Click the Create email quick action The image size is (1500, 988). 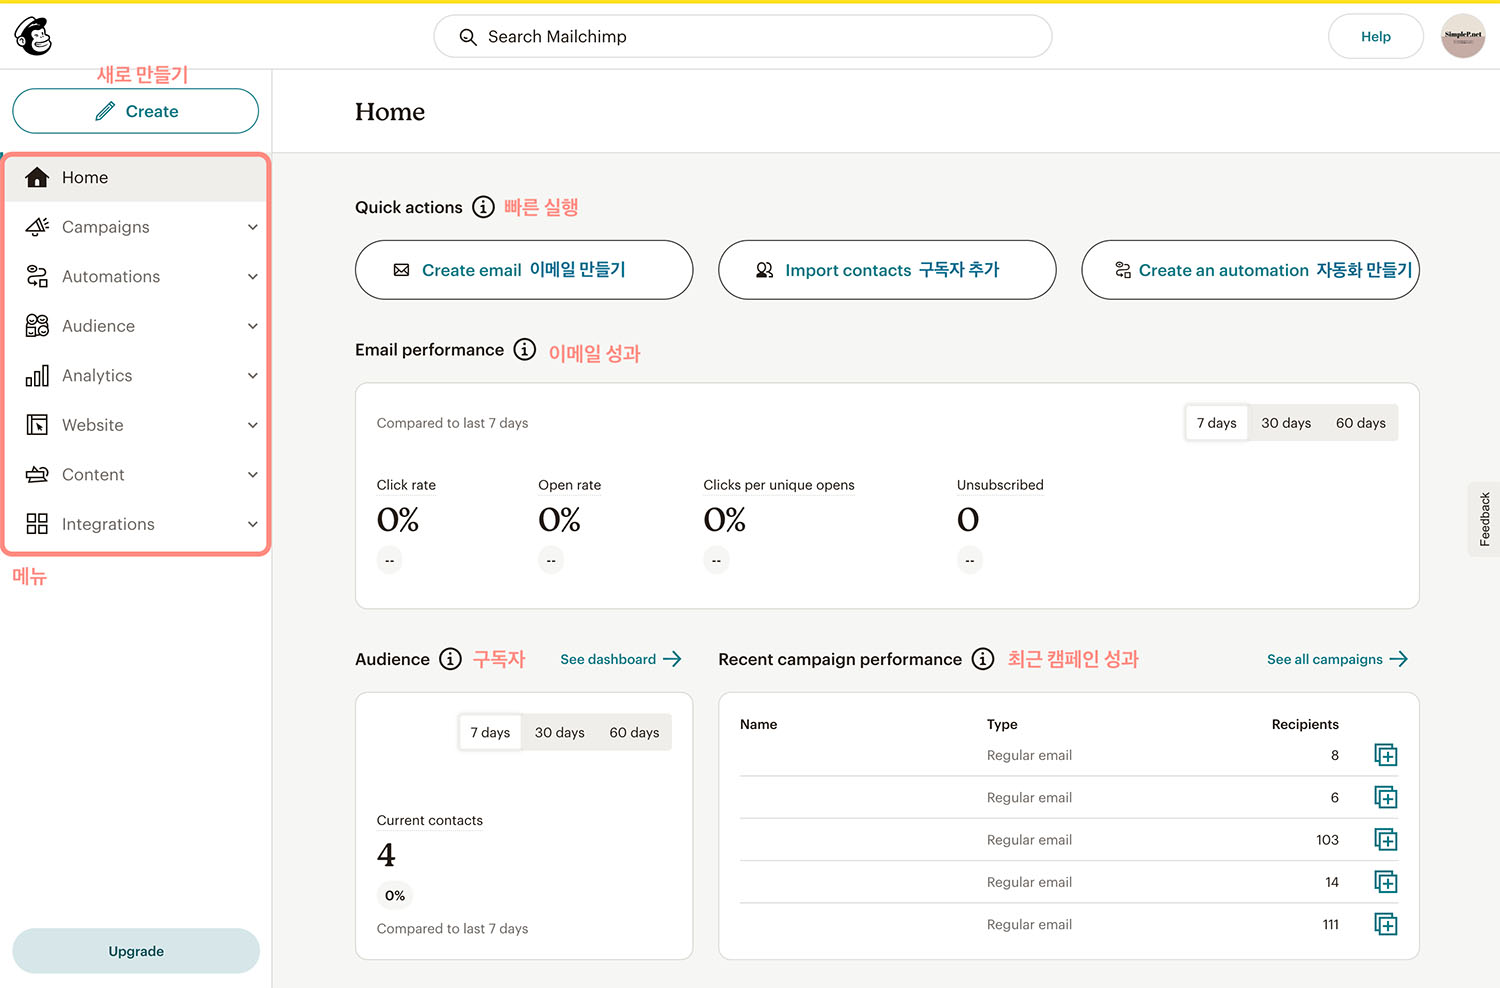click(524, 270)
